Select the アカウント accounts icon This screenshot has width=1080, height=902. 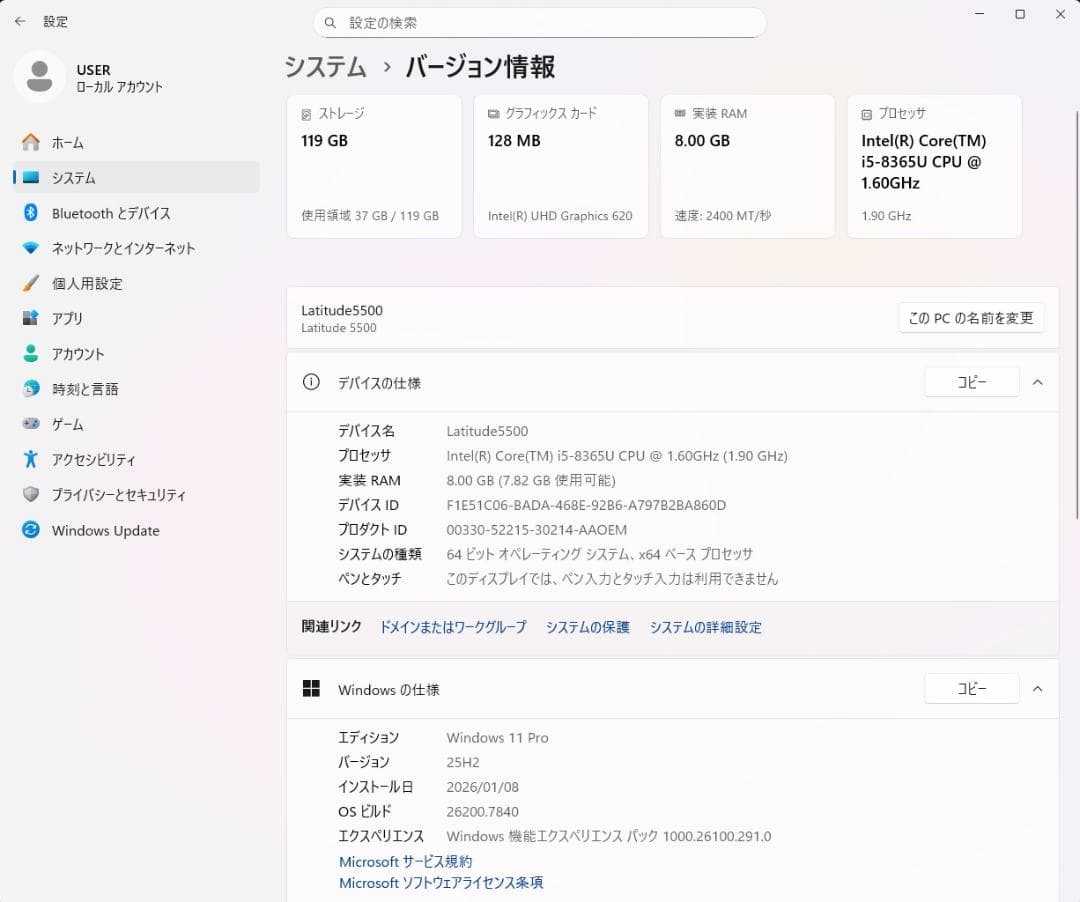pos(30,353)
